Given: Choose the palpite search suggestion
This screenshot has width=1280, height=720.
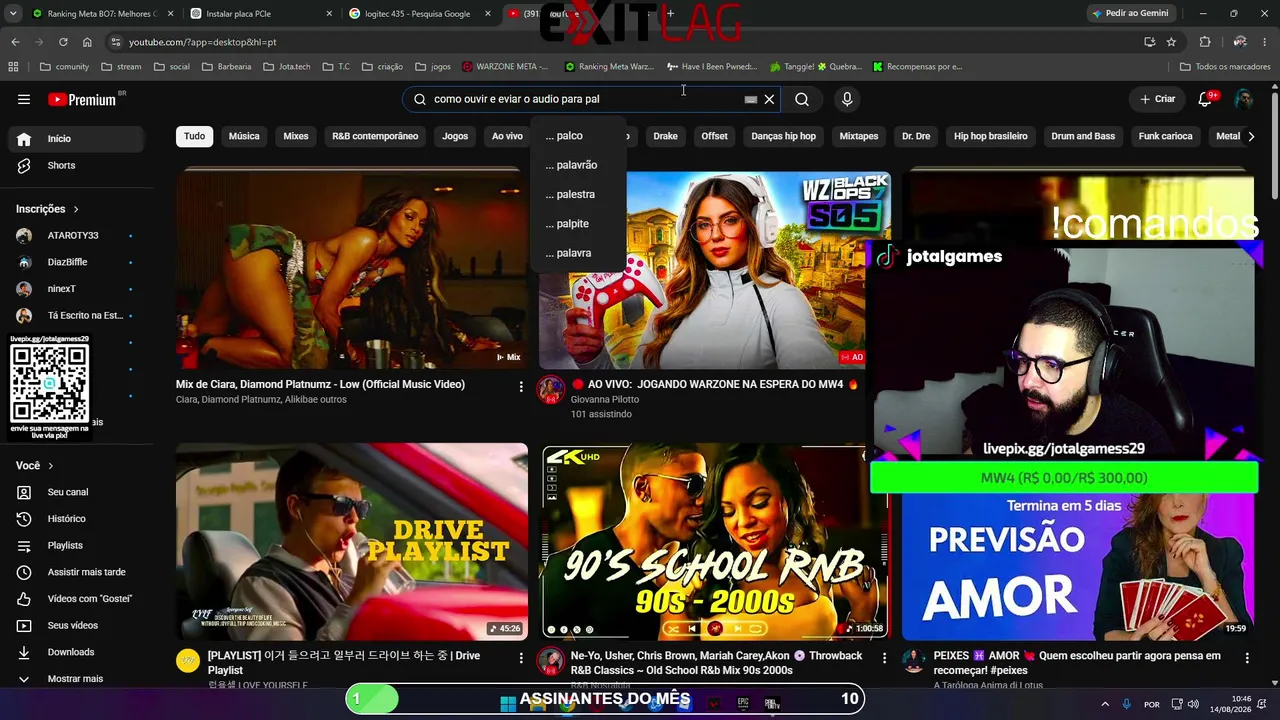Looking at the screenshot, I should [x=579, y=224].
